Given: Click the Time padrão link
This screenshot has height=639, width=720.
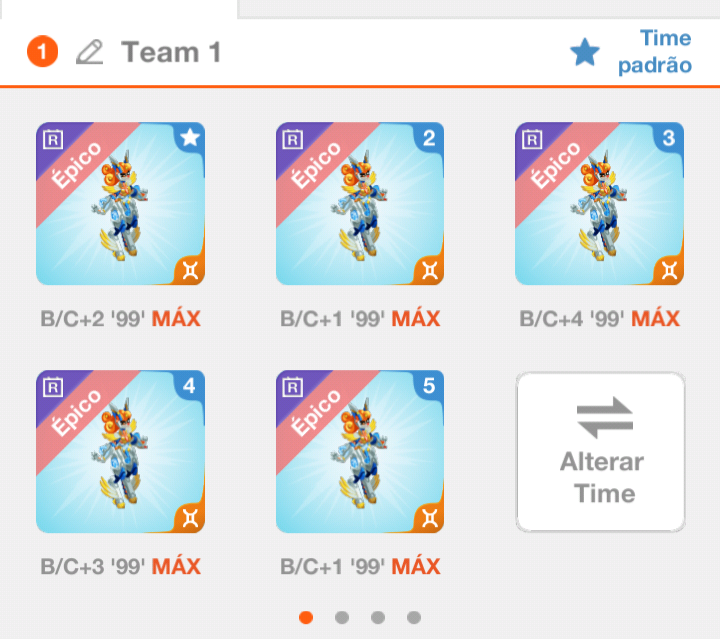Looking at the screenshot, I should coord(655,51).
